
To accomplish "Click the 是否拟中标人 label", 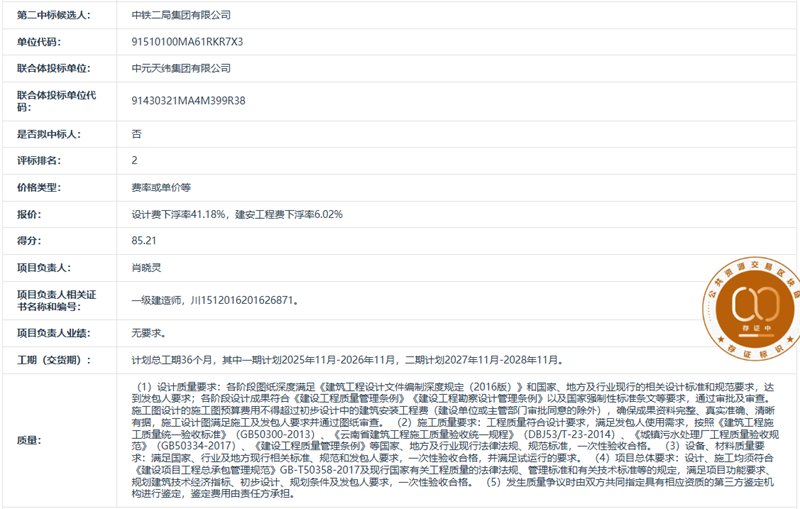I will click(x=49, y=134).
